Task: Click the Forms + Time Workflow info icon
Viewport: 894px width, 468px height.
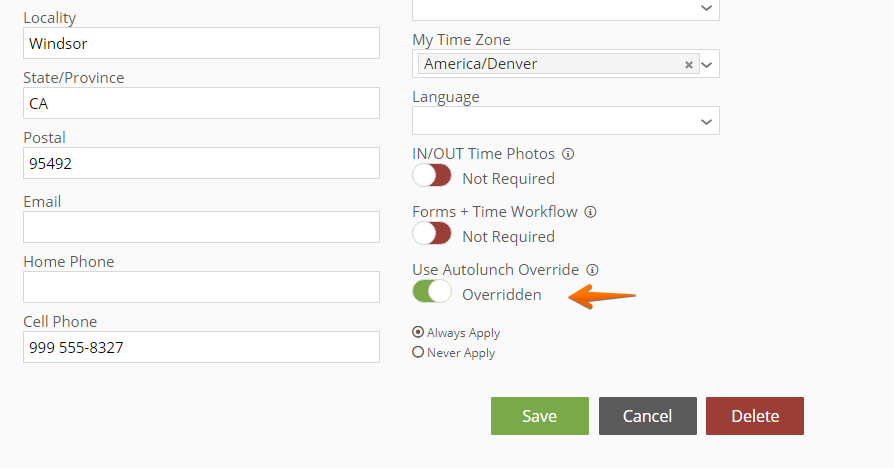Action: click(591, 212)
